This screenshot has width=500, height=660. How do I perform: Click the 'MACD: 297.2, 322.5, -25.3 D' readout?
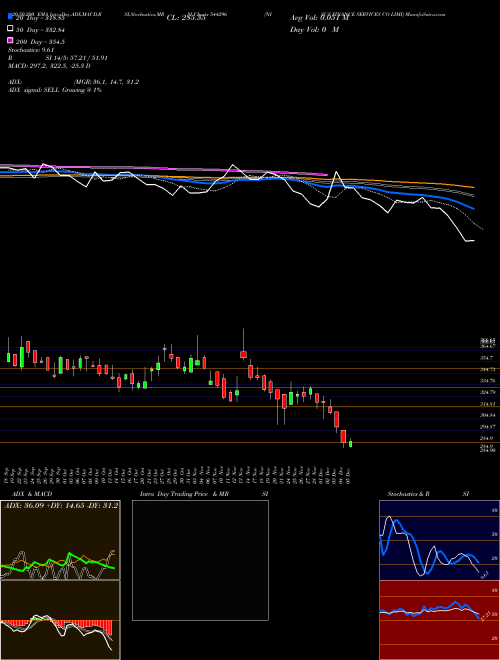coord(49,66)
